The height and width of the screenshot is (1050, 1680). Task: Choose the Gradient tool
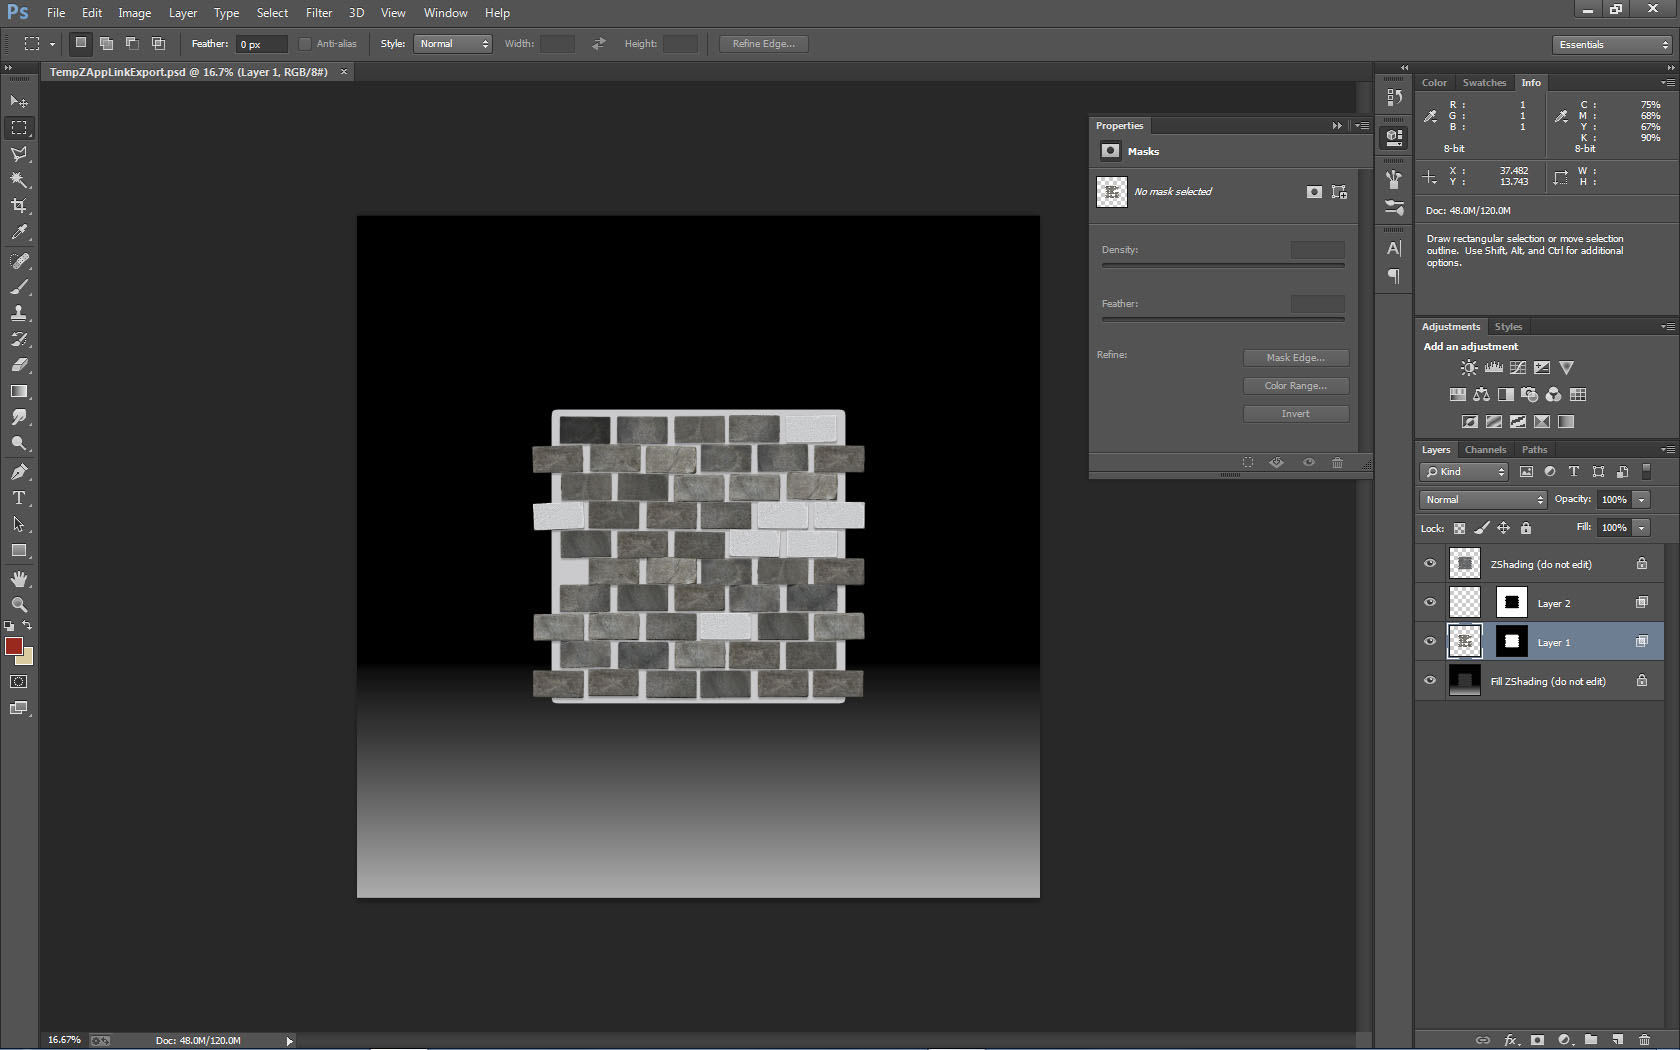click(19, 391)
